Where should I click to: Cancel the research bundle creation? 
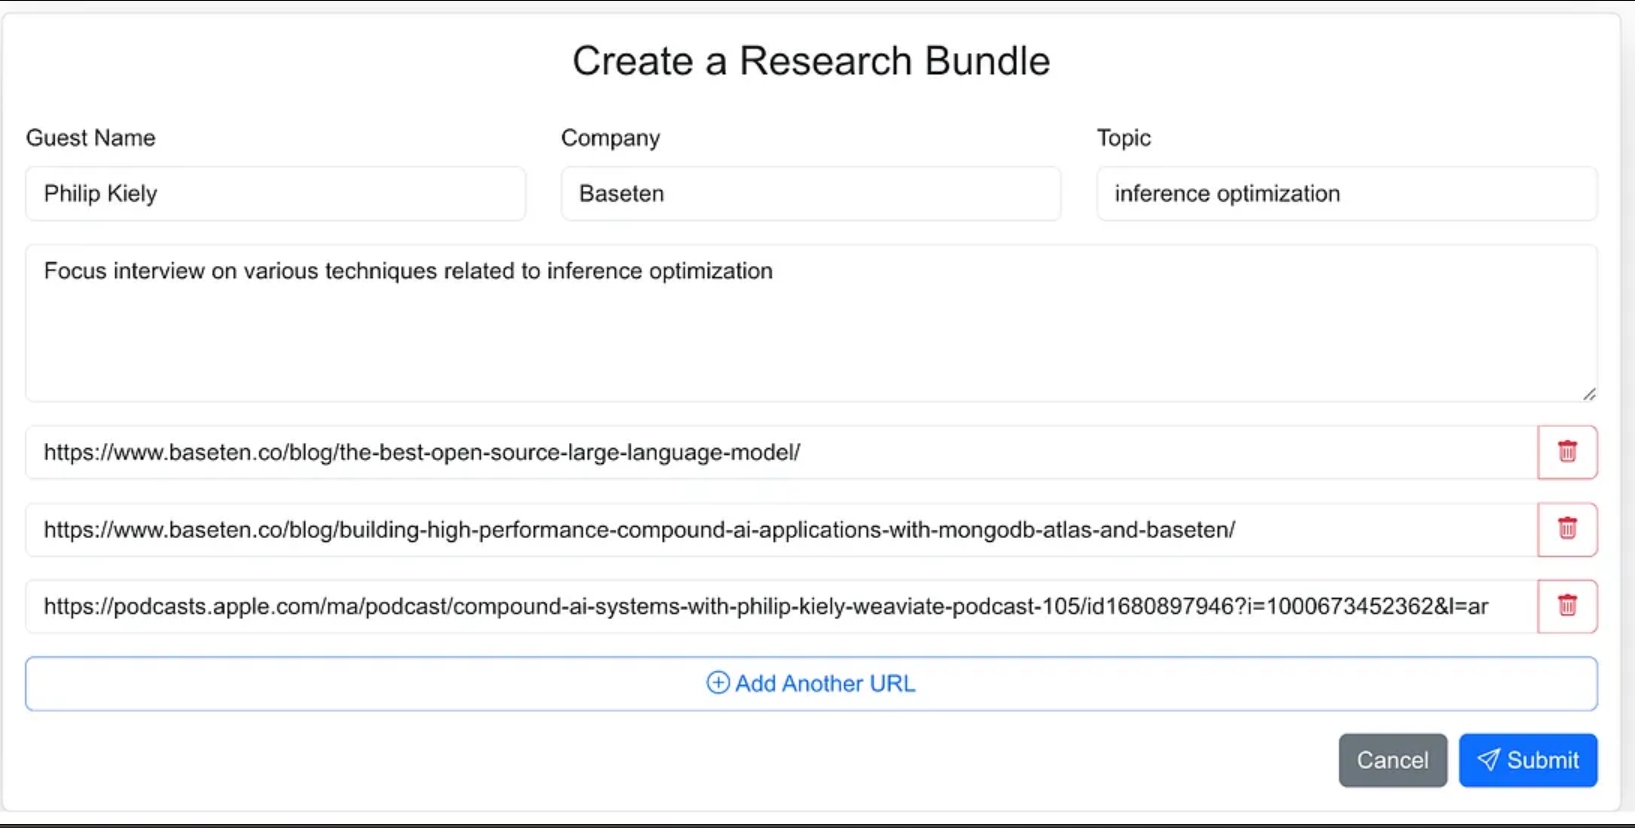(x=1392, y=760)
